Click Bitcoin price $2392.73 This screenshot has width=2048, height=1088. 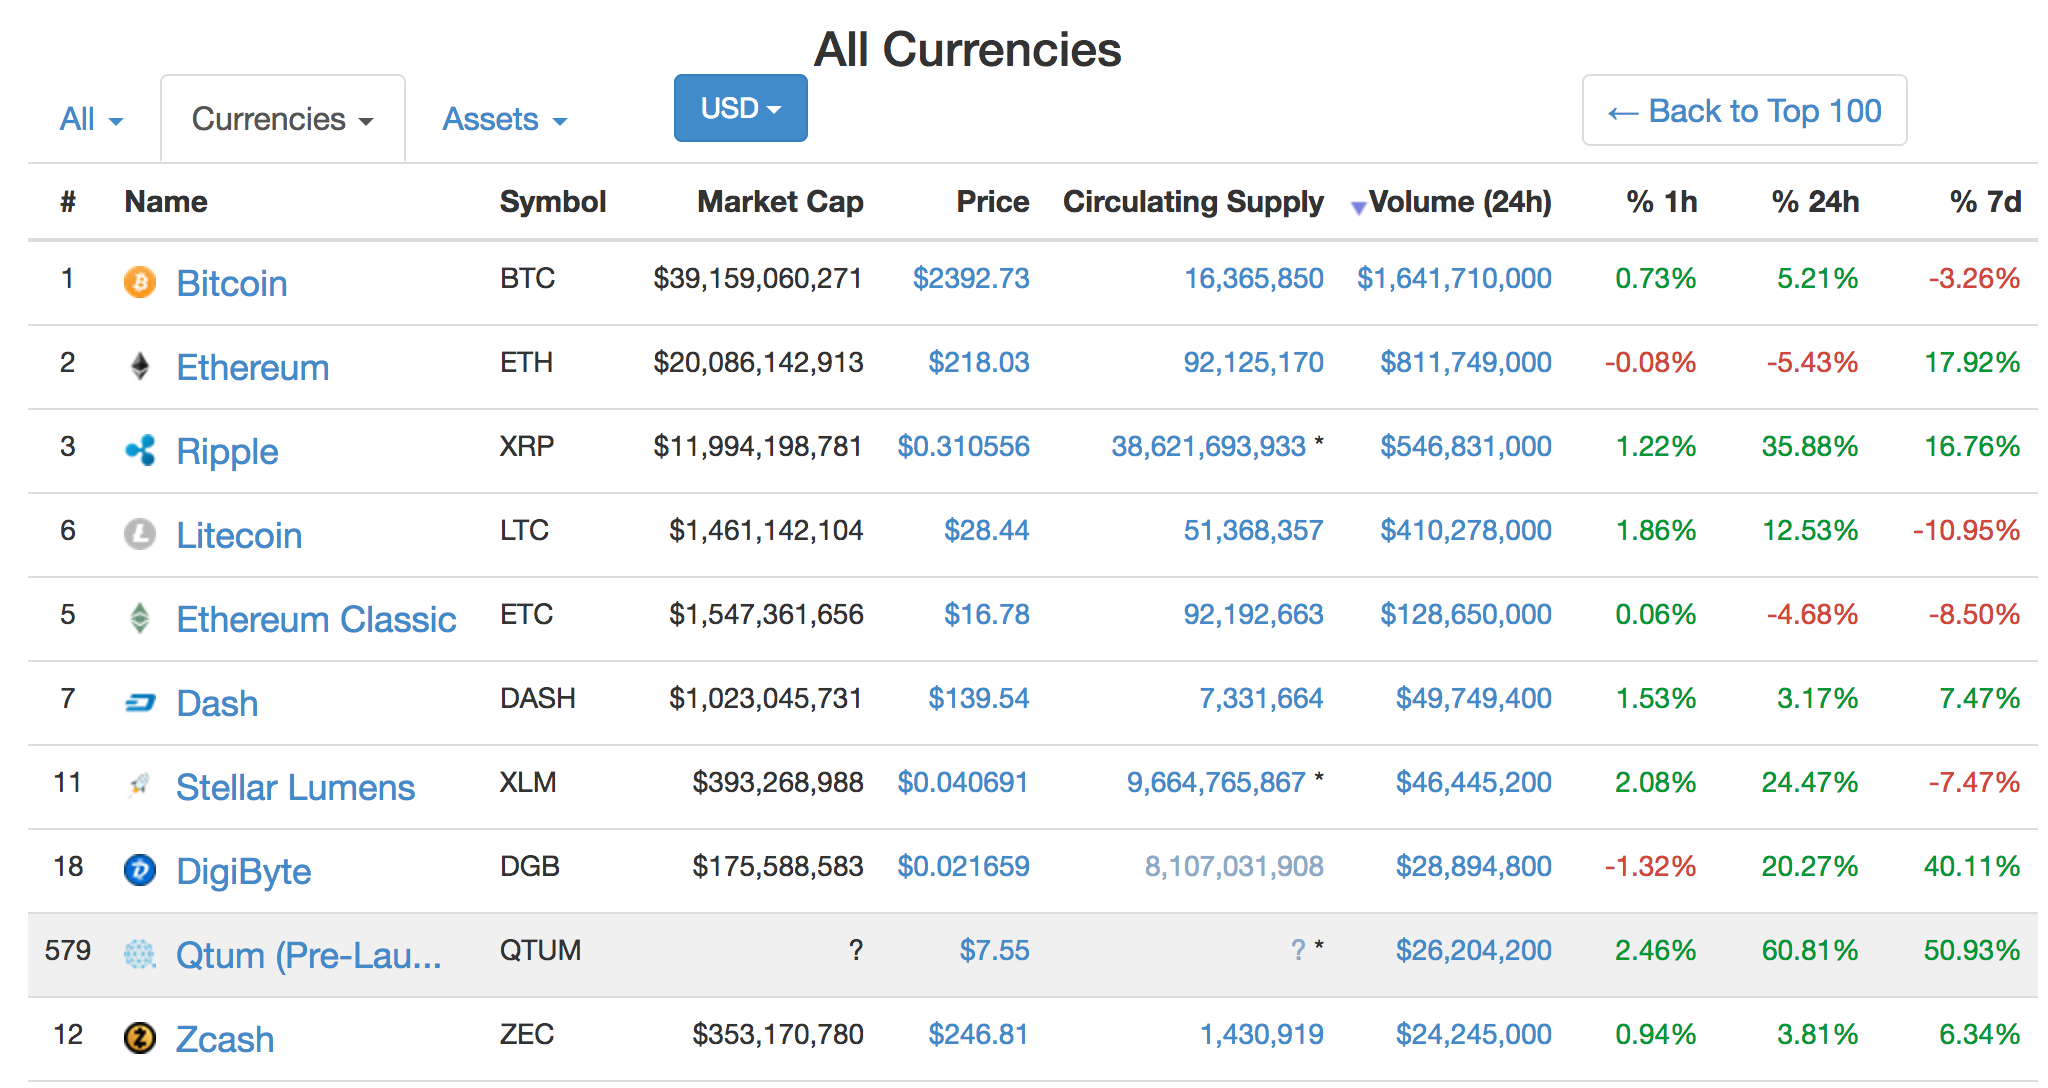971,278
